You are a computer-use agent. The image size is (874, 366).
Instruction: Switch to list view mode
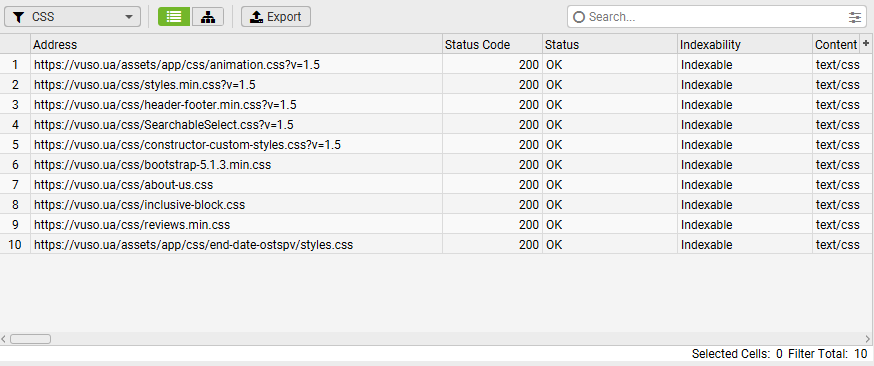pos(174,17)
